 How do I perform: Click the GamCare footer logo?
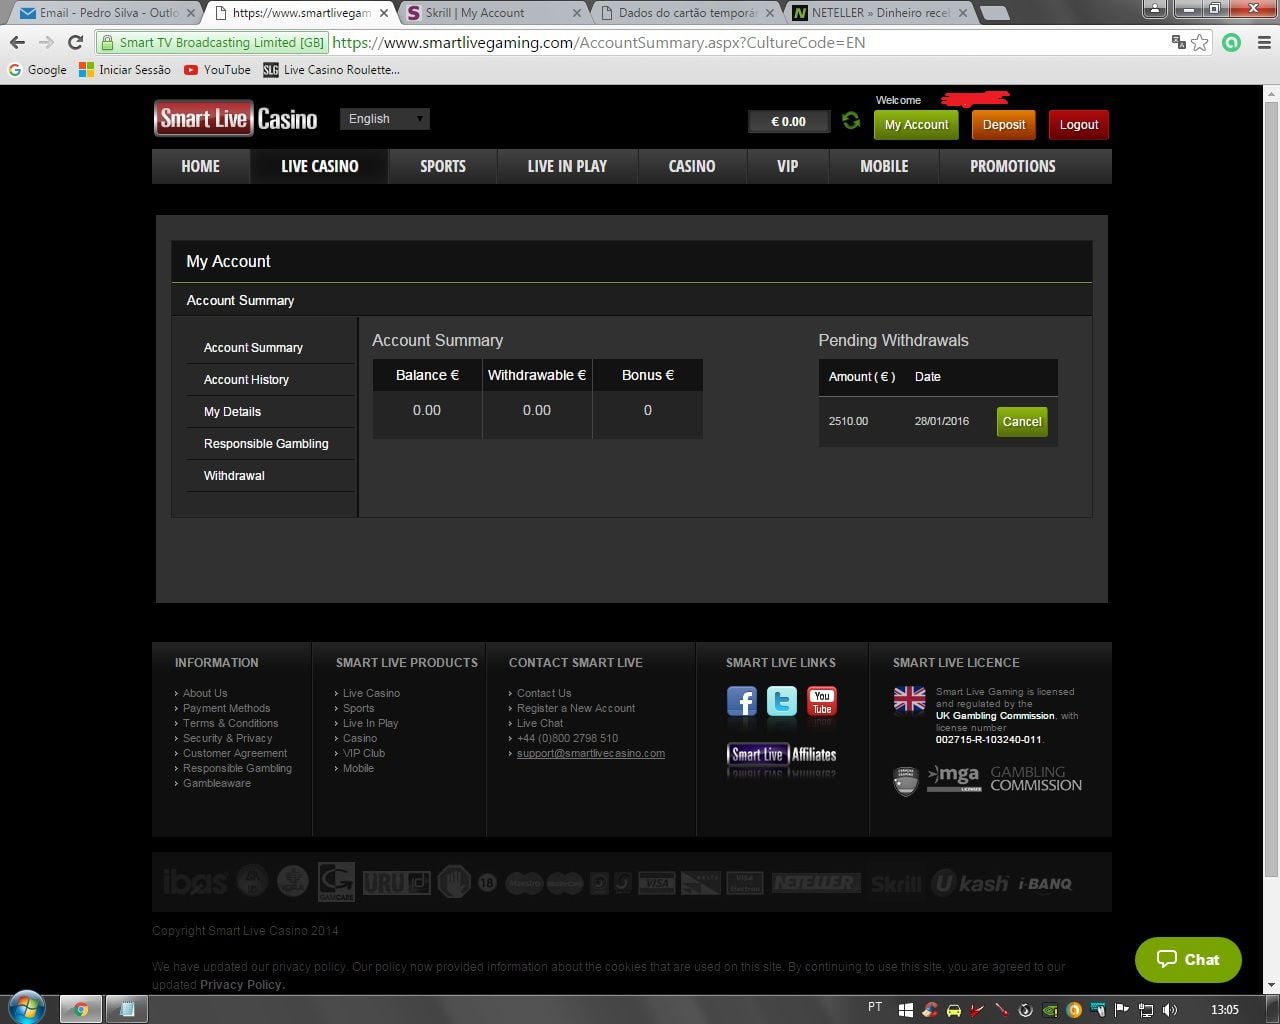pos(336,882)
